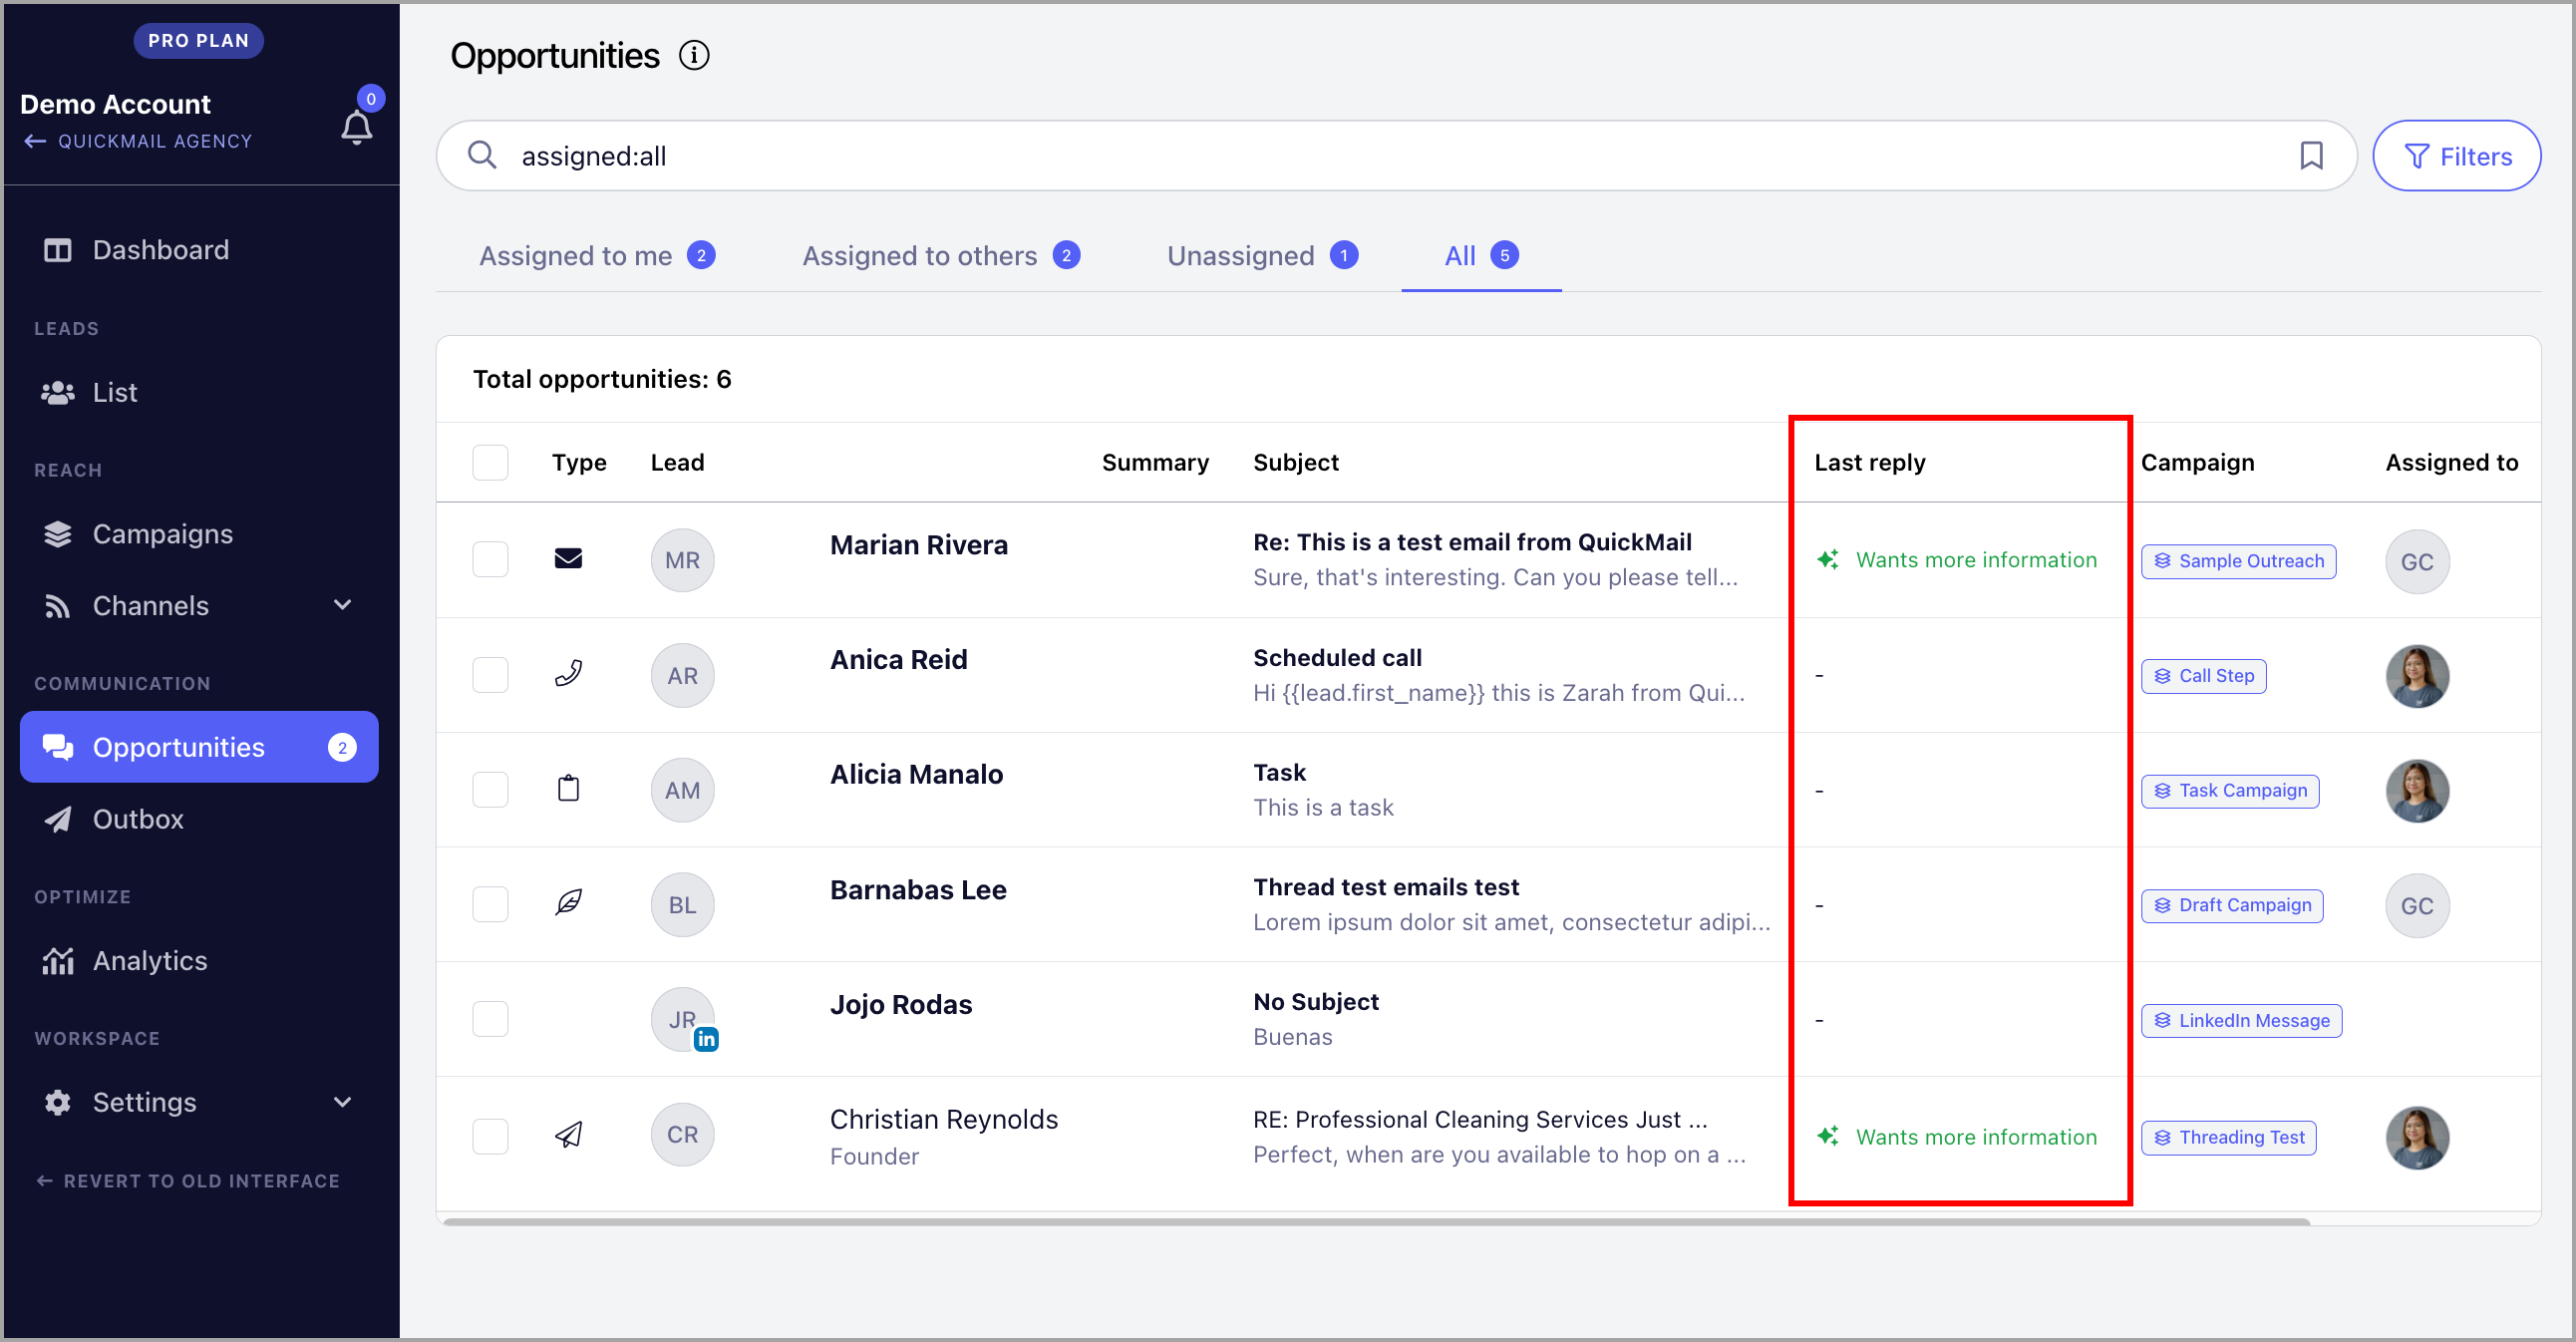The height and width of the screenshot is (1342, 2576).
Task: Click the back arrow next to Quickmail Agency
Action: coord(35,141)
